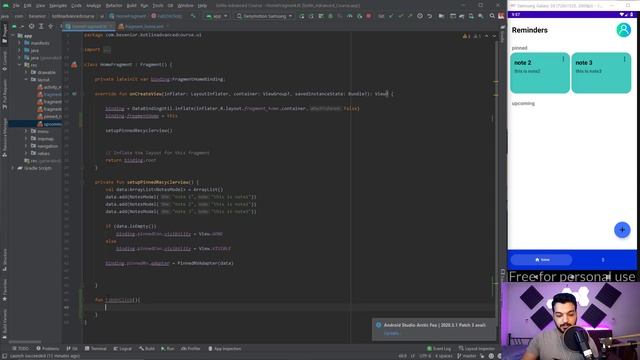
Task: Open the TODO tool window
Action: 21,349
